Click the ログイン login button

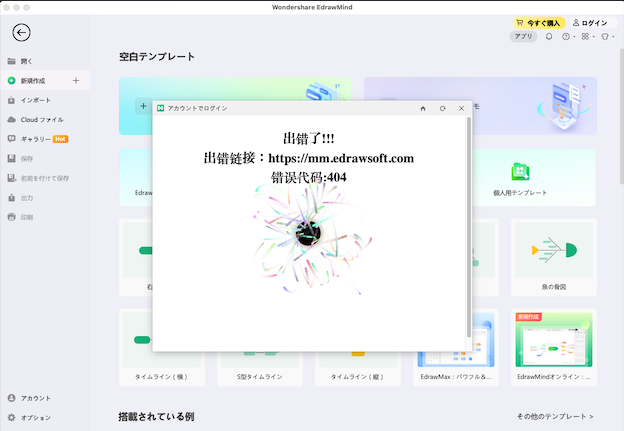click(x=590, y=23)
